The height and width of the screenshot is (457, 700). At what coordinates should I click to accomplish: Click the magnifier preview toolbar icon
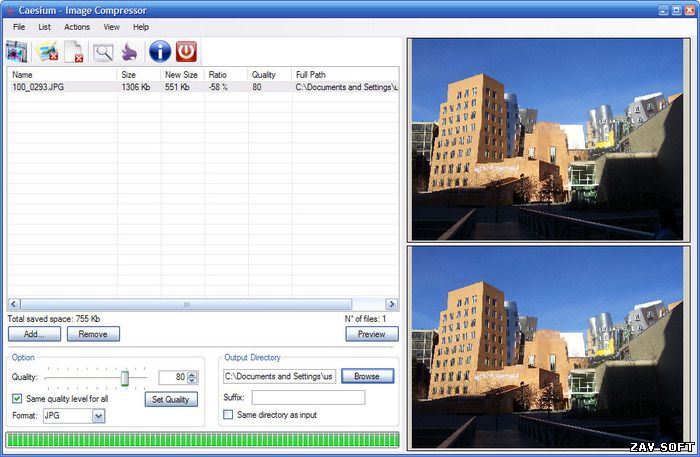103,52
